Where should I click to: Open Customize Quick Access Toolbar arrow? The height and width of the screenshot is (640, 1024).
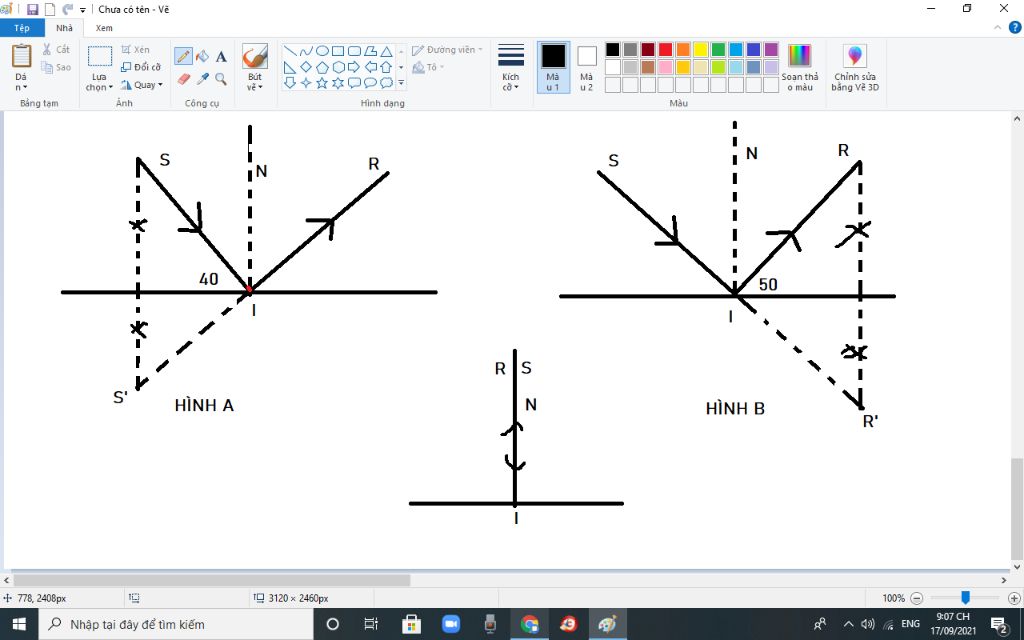point(83,10)
